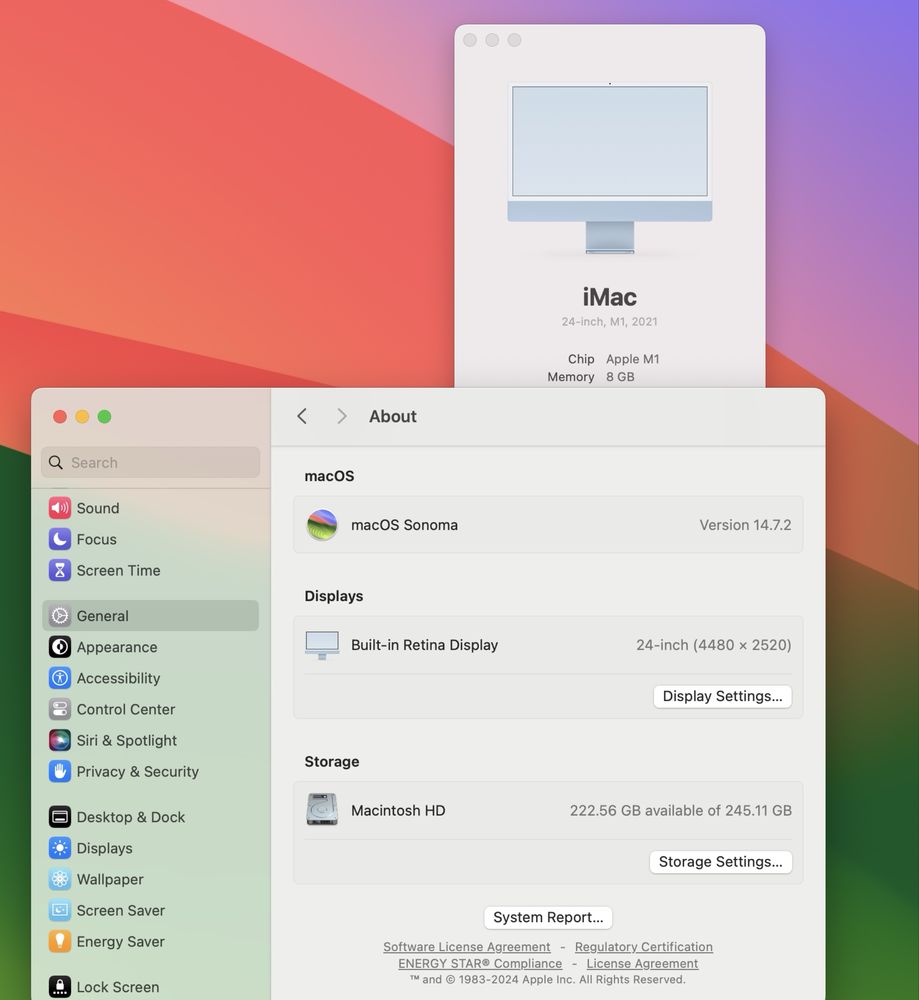Choose Privacy & Security label
The height and width of the screenshot is (1000, 919).
pyautogui.click(x=138, y=772)
